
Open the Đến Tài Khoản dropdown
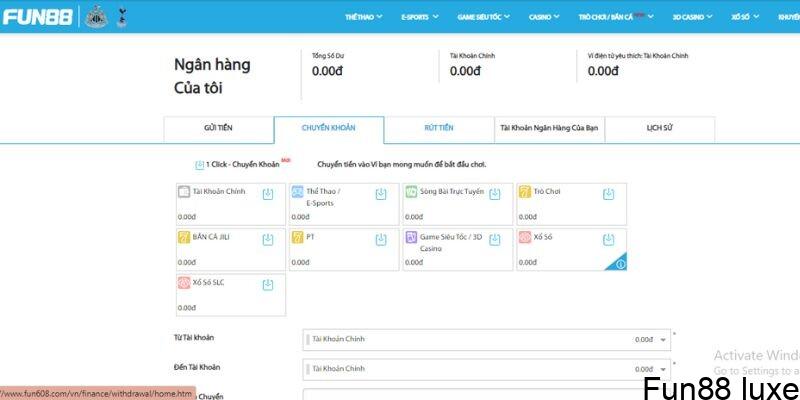[487, 369]
